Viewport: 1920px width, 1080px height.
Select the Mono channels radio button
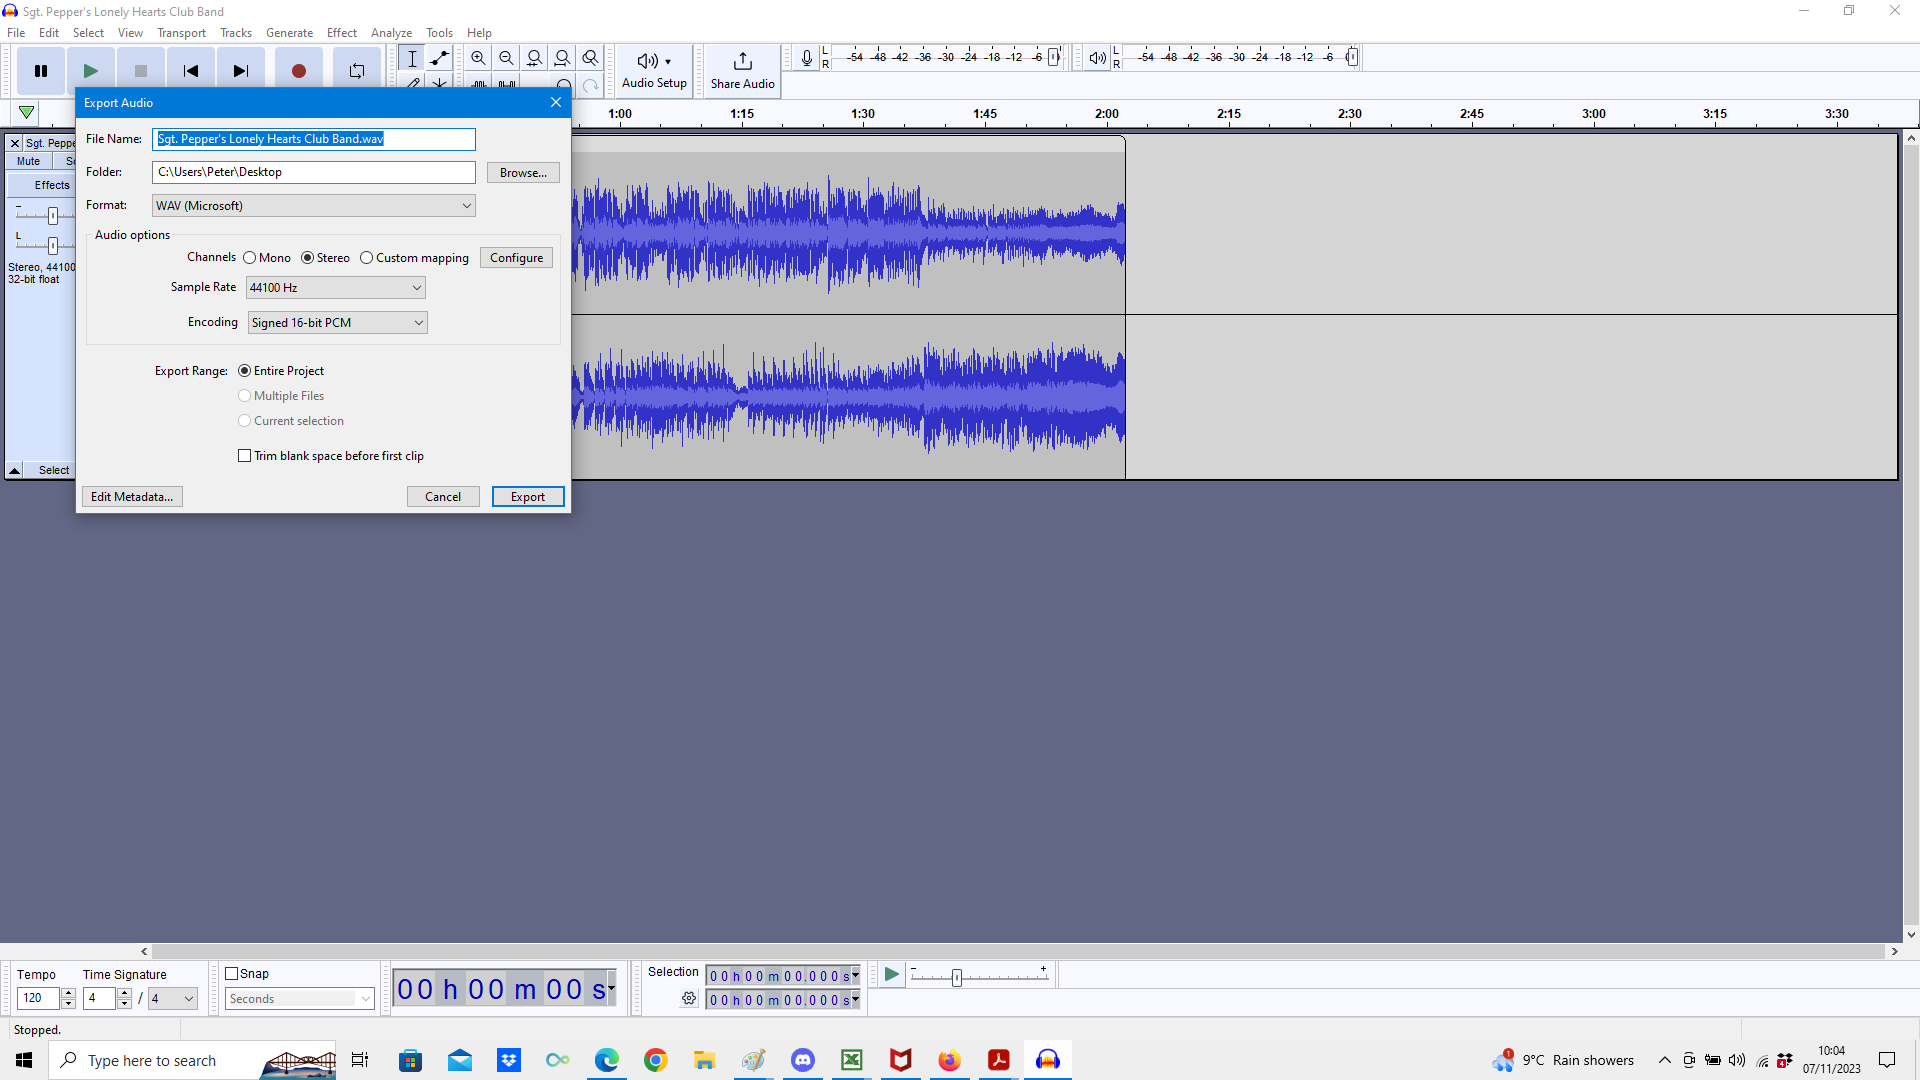249,257
